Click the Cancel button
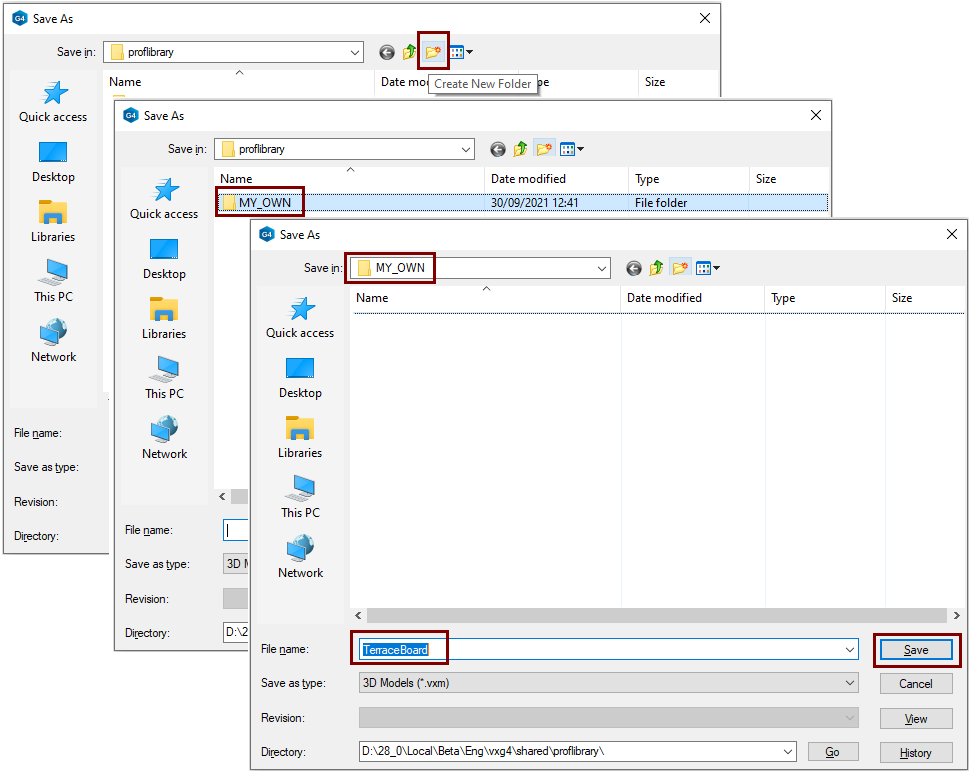This screenshot has height=772, width=970. pos(916,684)
